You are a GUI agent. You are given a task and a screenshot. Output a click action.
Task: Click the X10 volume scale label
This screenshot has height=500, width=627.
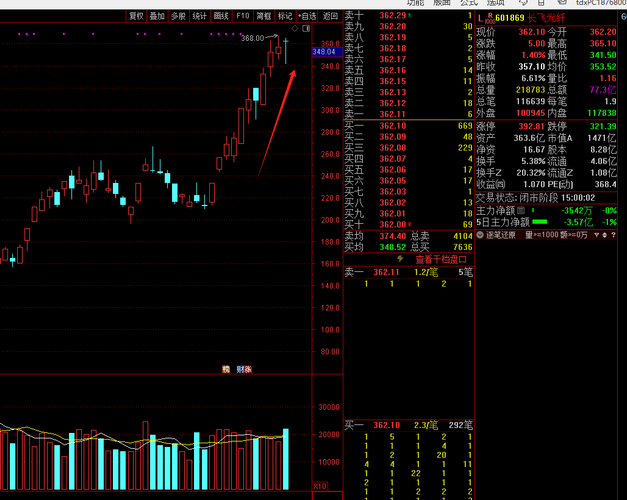coord(320,486)
